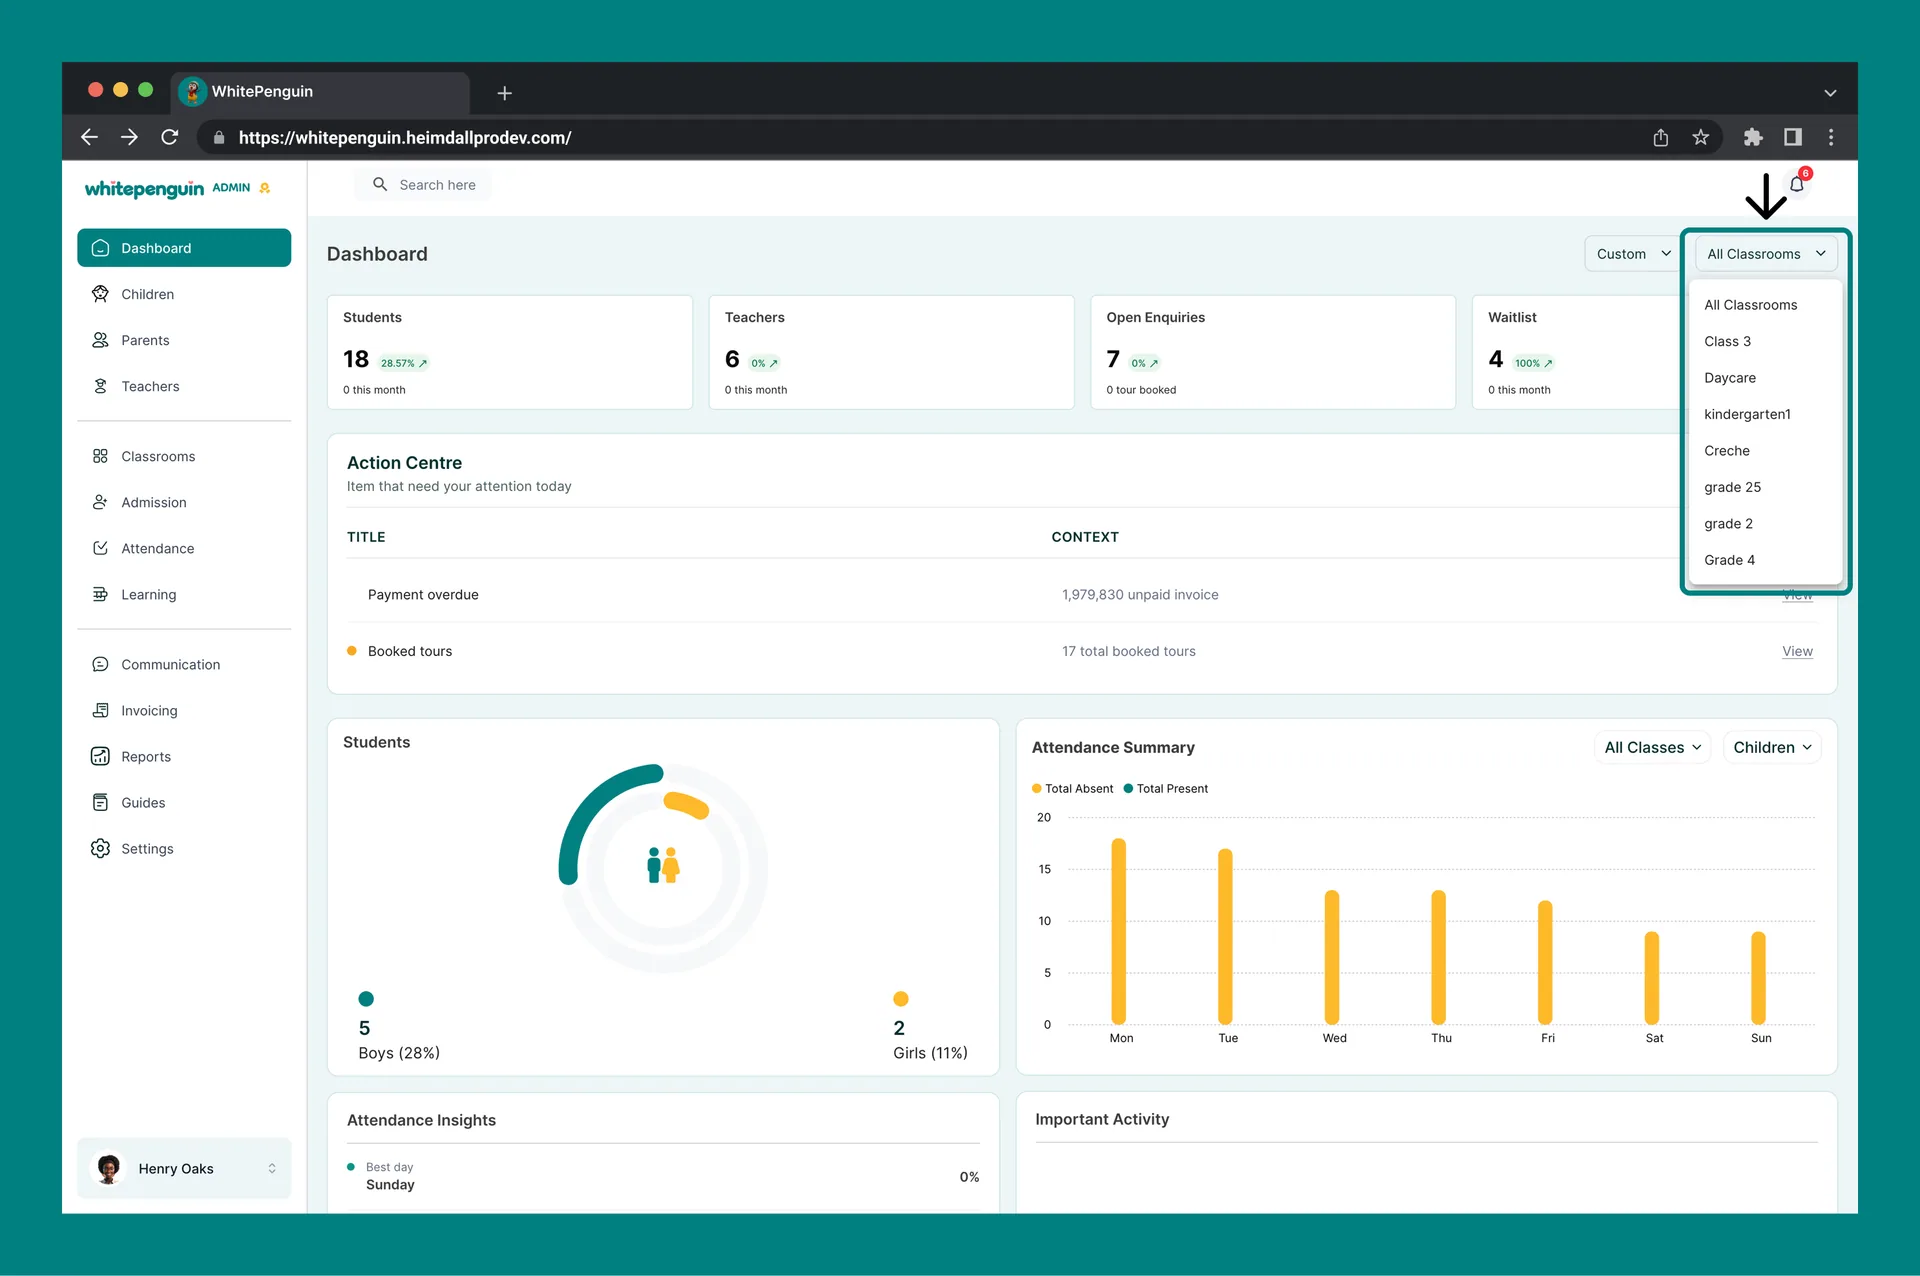The image size is (1920, 1276).
Task: Open the Classrooms page
Action: (184, 456)
